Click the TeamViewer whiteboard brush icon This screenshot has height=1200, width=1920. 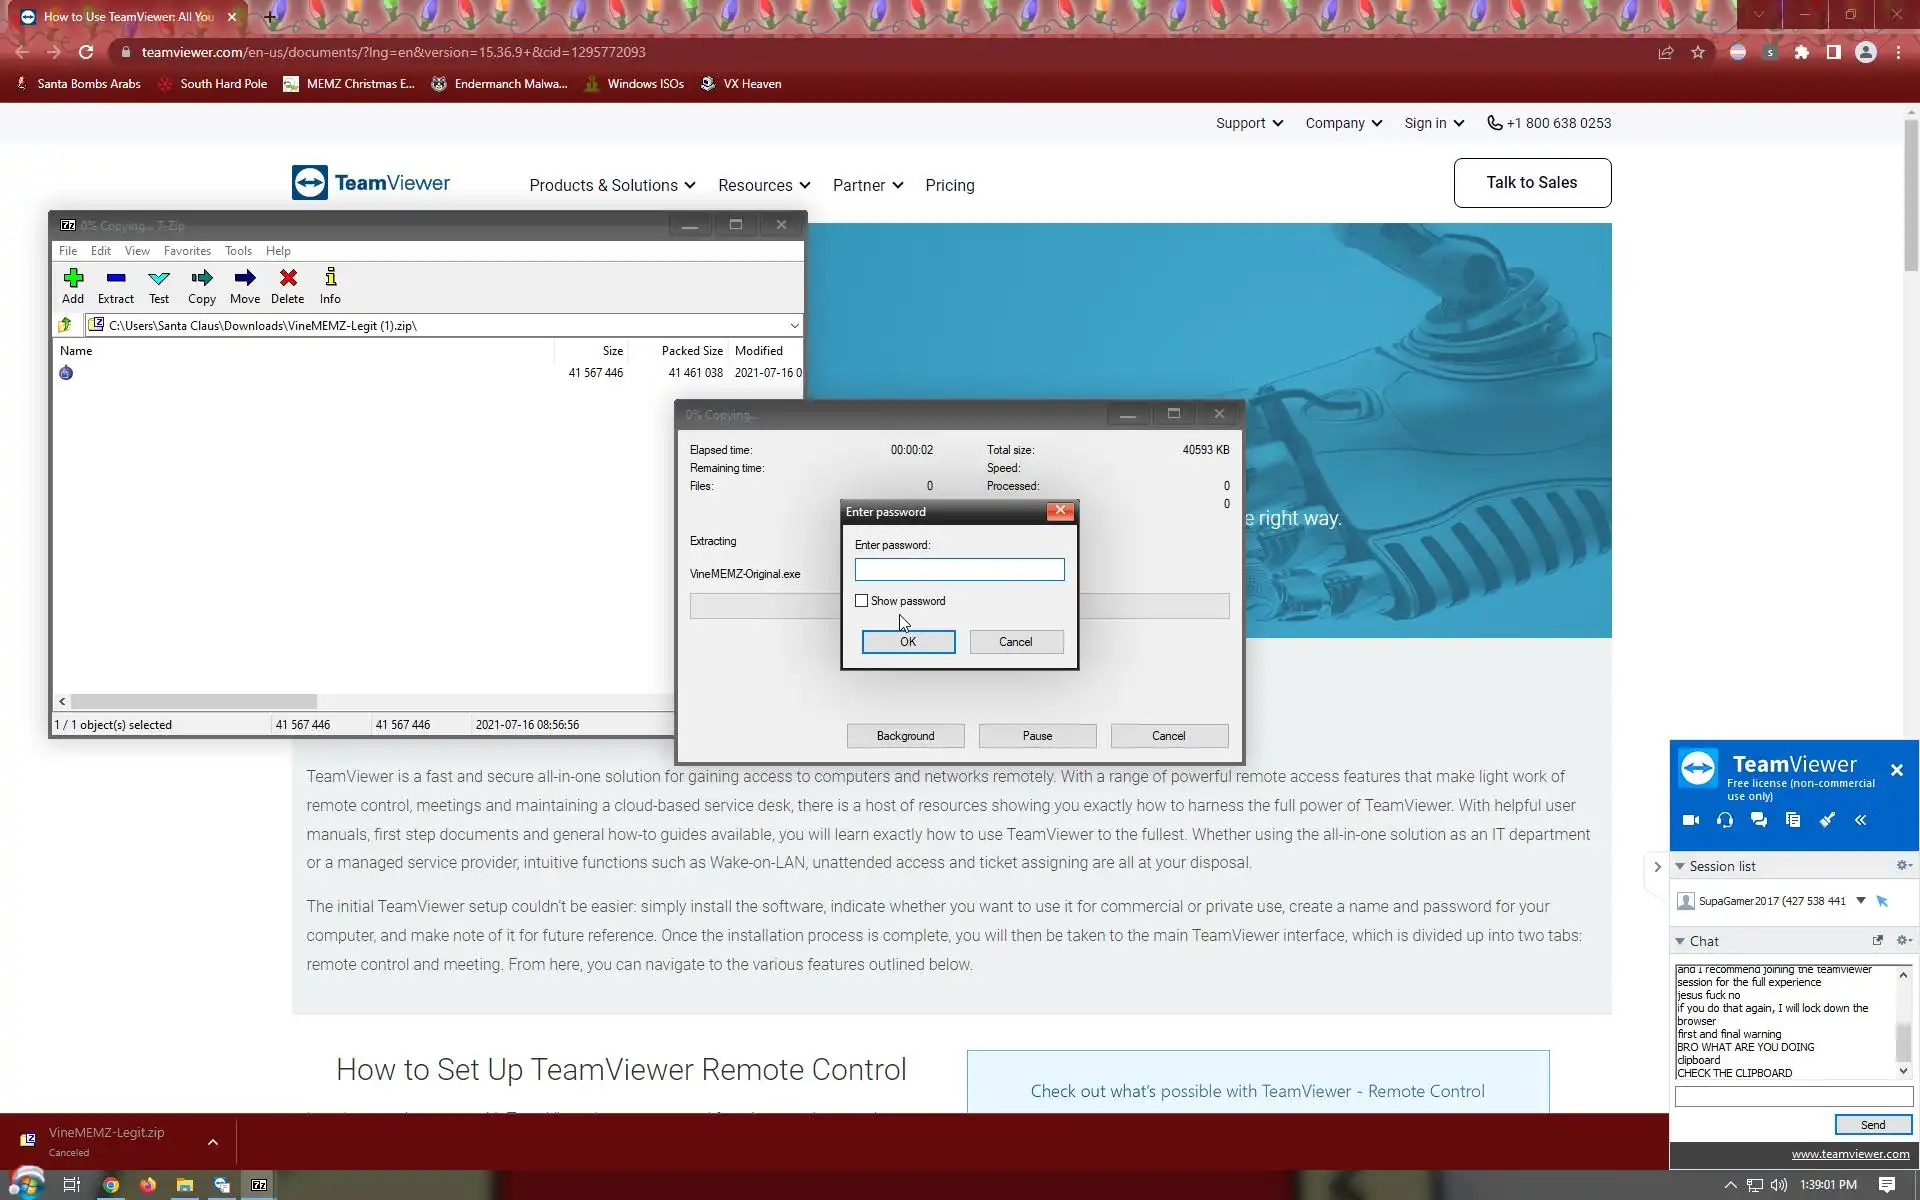pos(1827,820)
